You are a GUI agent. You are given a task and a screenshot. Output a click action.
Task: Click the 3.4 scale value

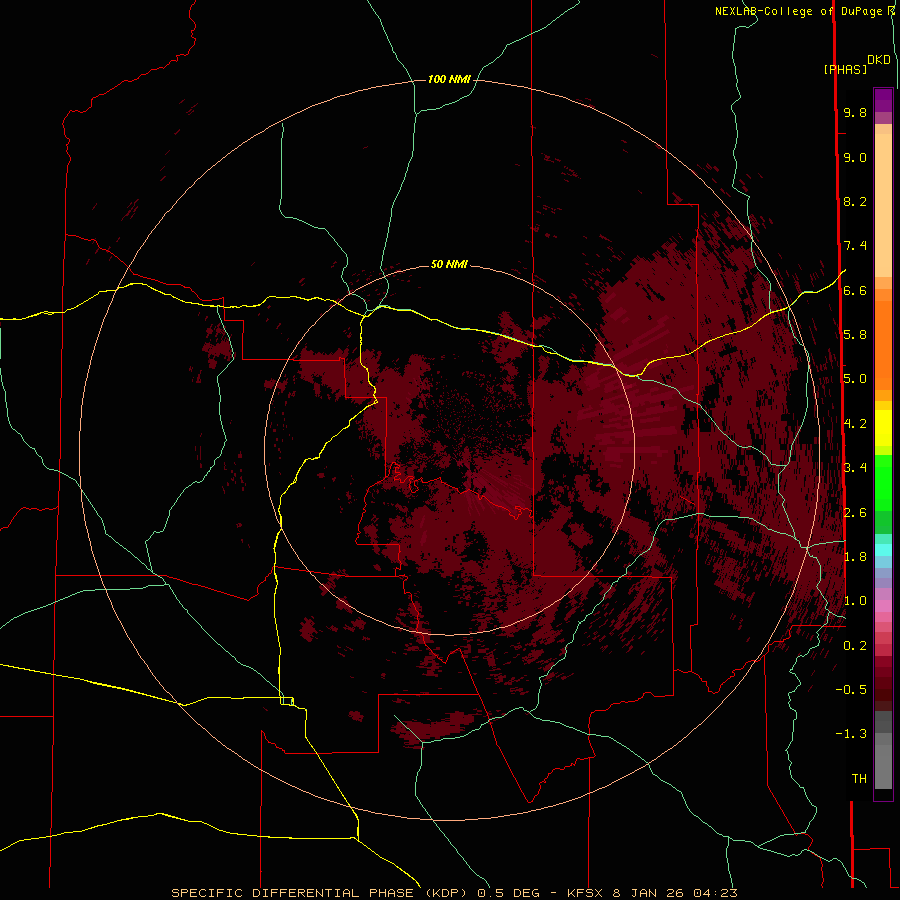[x=855, y=468]
